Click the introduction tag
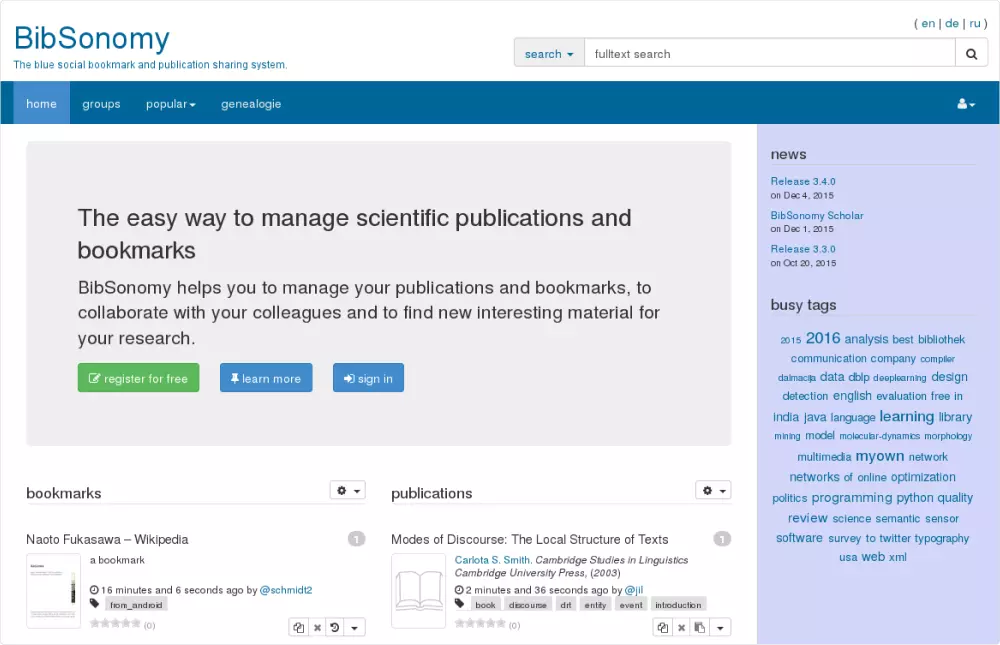Viewport: 1000px width, 645px height. [x=678, y=605]
